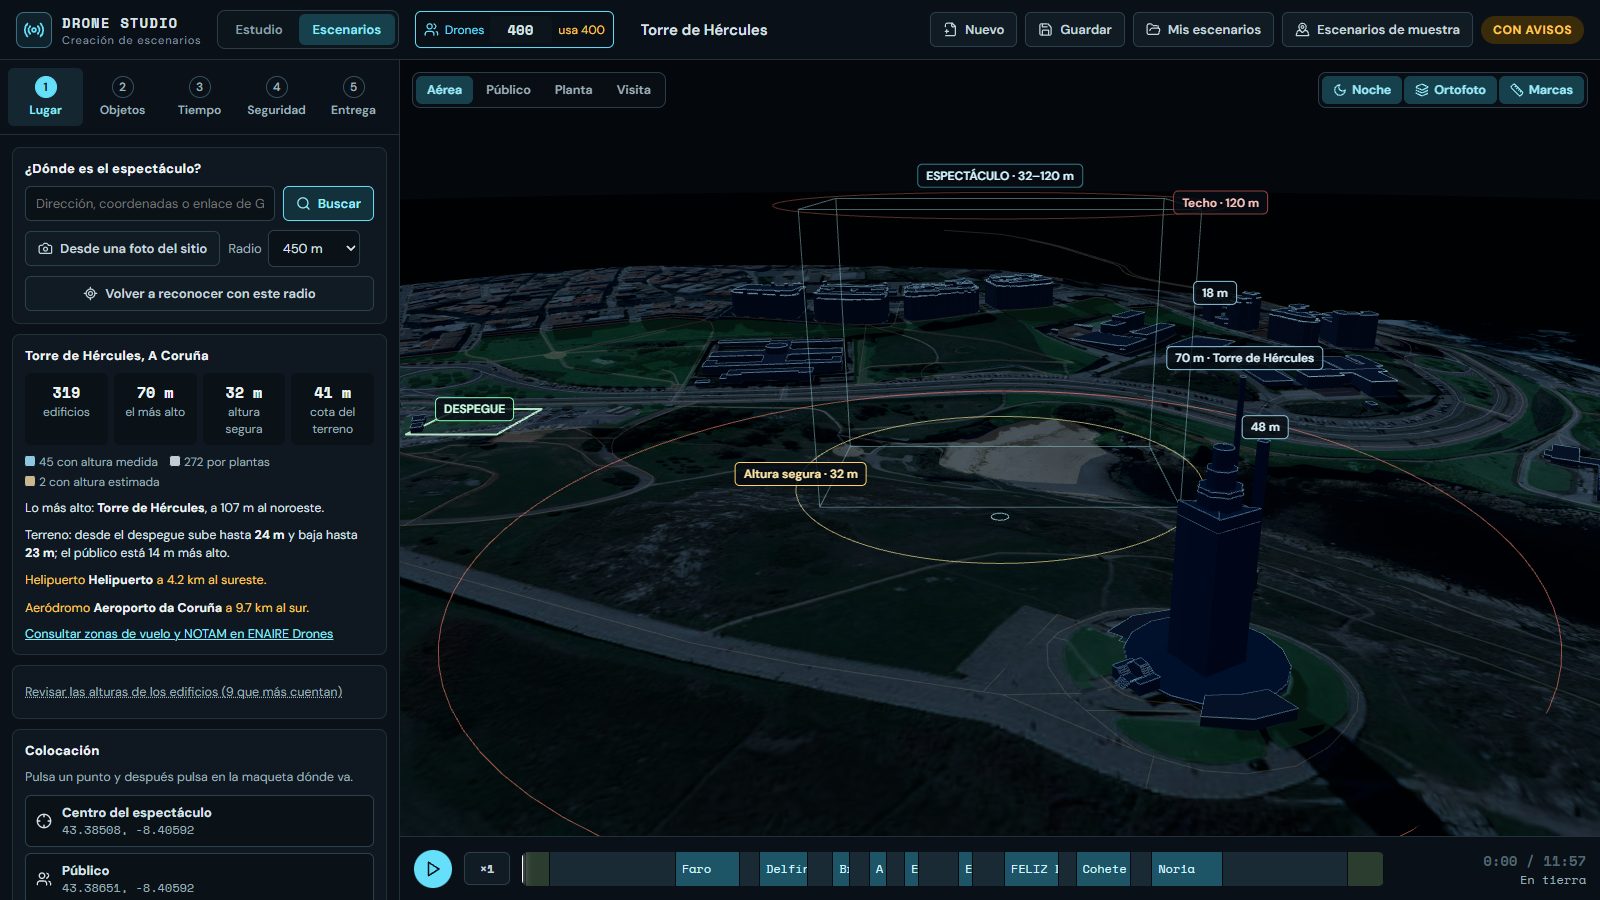Go to step 3 Tiempo
1600x900 pixels.
(x=199, y=97)
